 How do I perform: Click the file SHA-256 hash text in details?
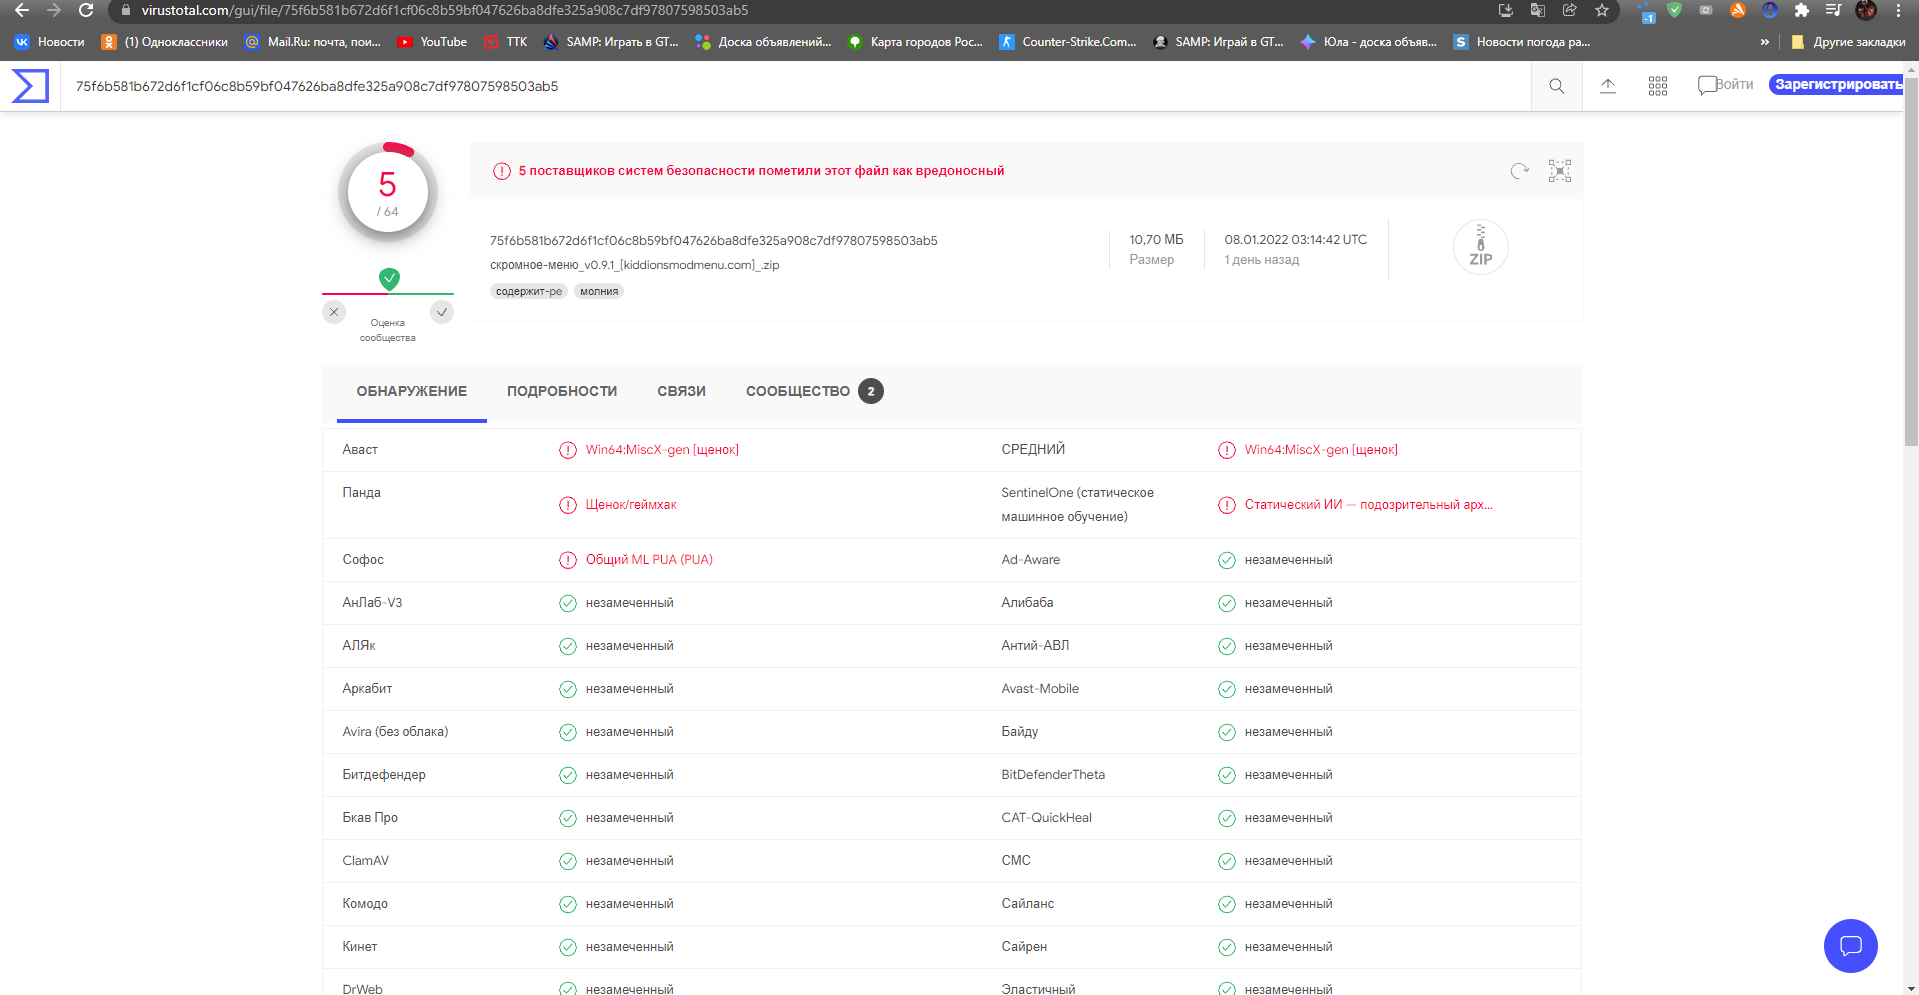tap(713, 240)
